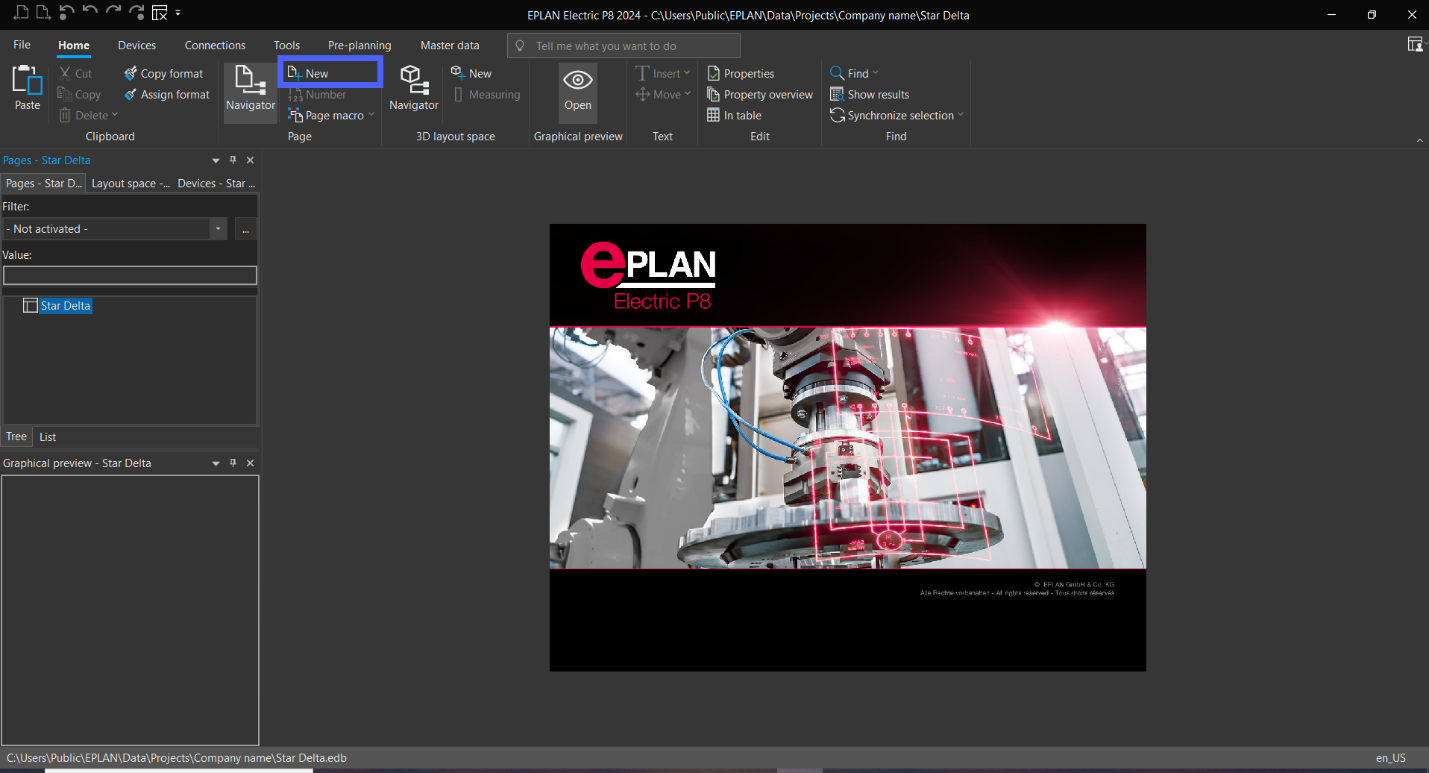Screen dimensions: 1429x773
Task: Click the next page icon in title bar
Action: click(43, 12)
